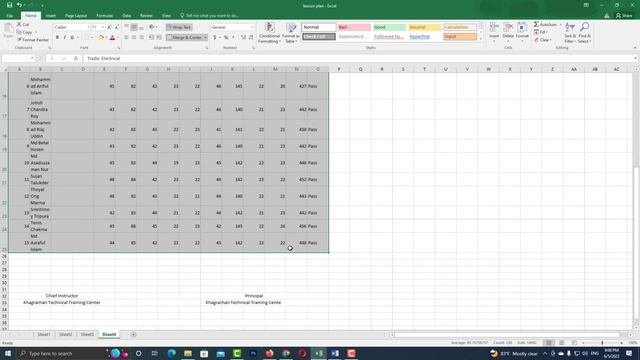
Task: Toggle underline formatting
Action: (72, 37)
